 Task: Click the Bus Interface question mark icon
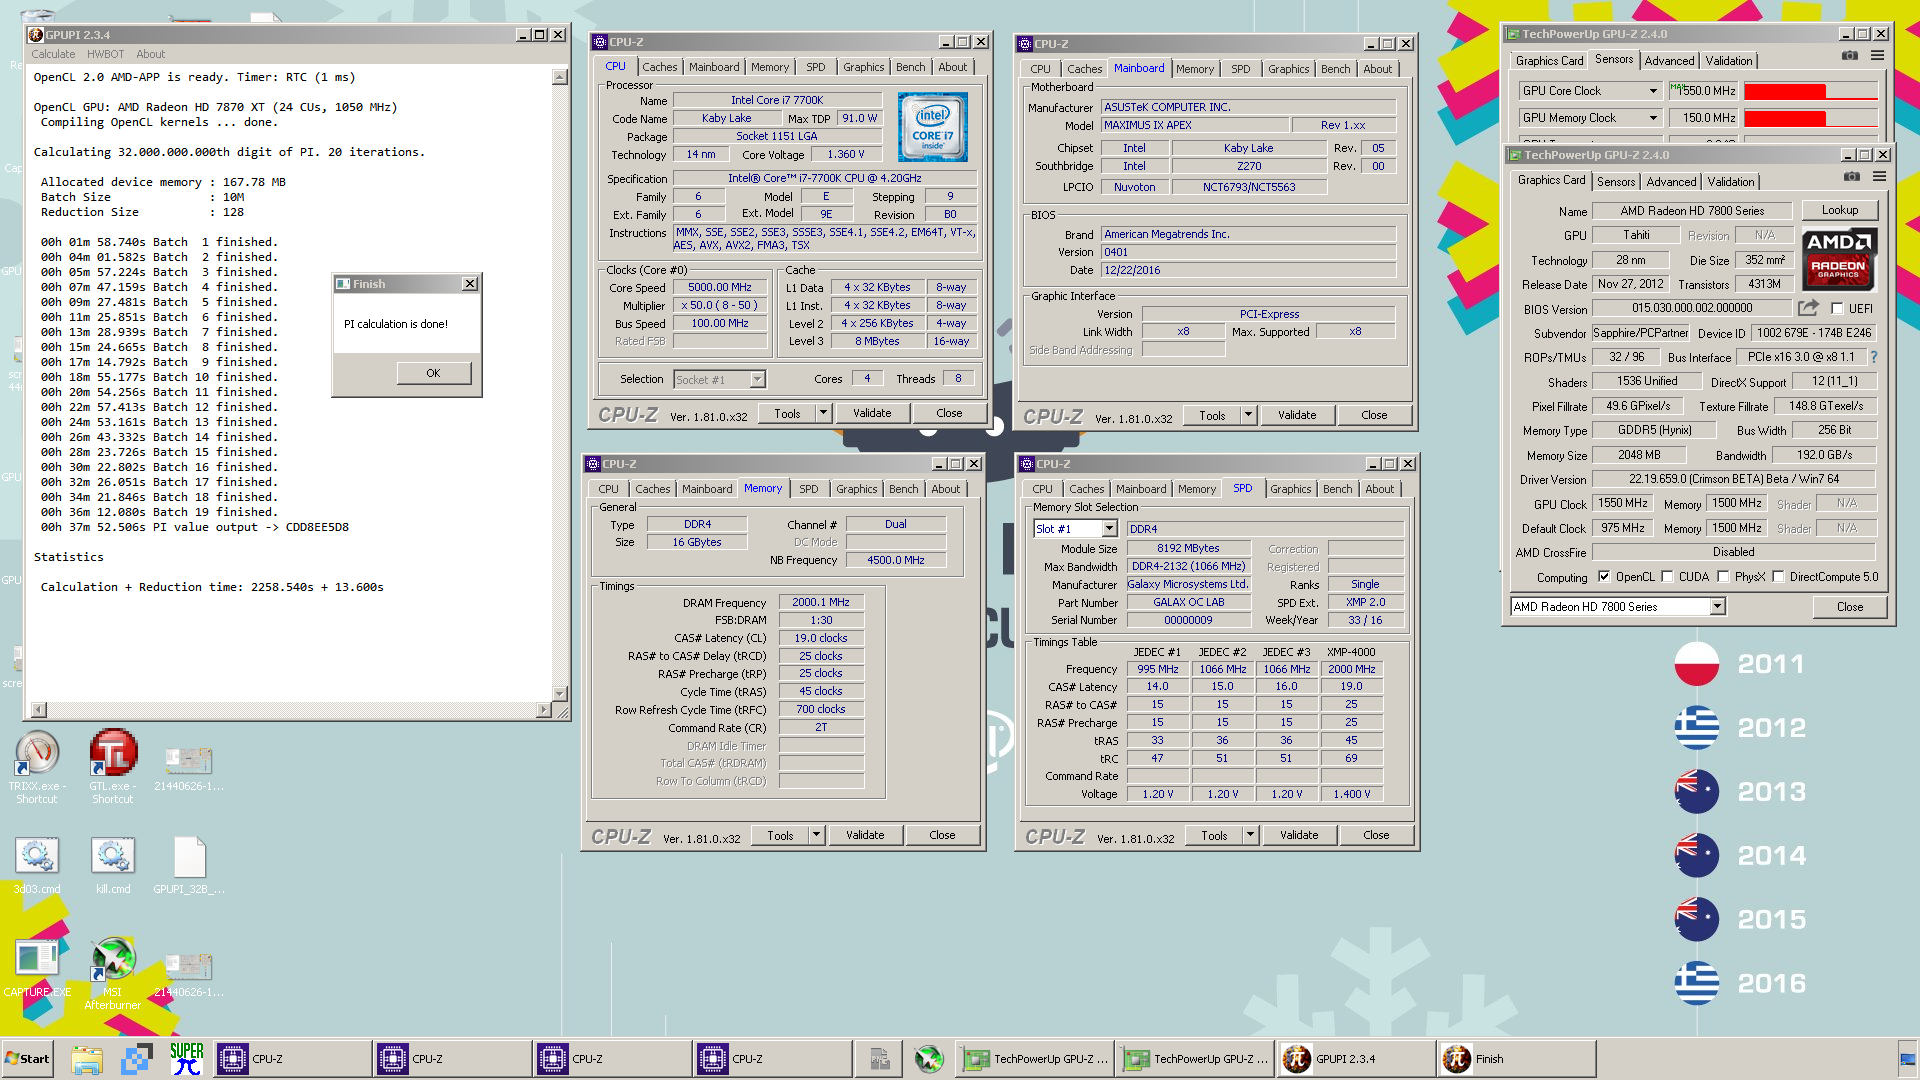tap(1873, 357)
